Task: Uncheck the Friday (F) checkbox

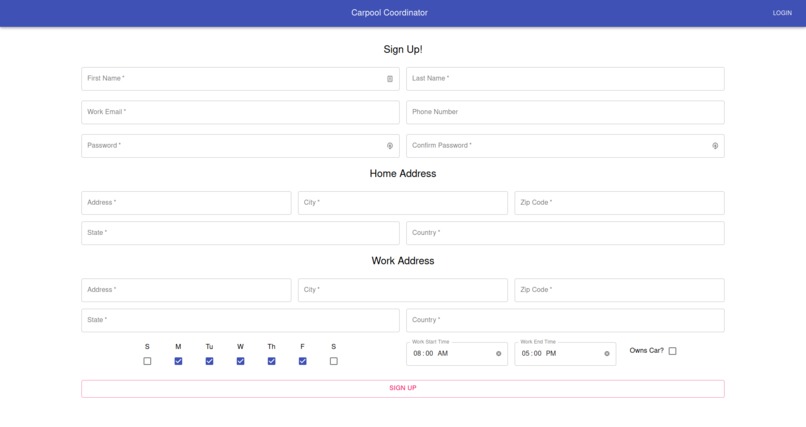Action: click(303, 361)
